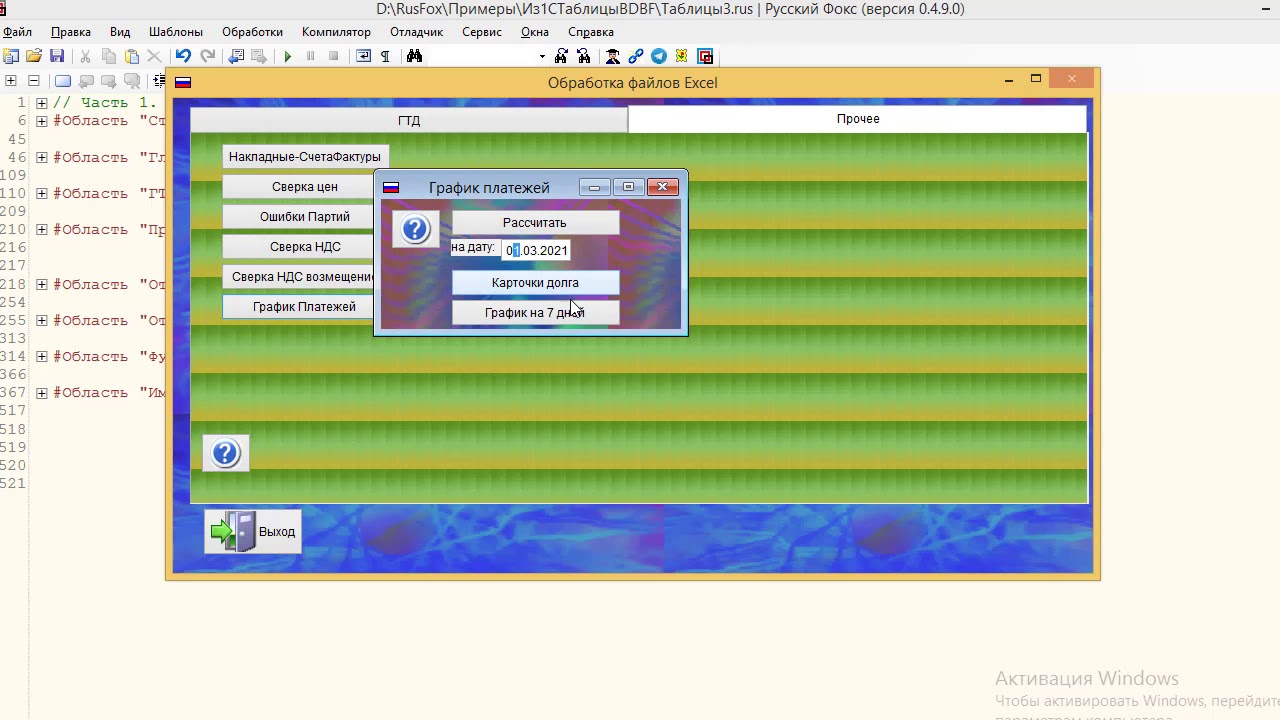Create a new file from the toolbar
The height and width of the screenshot is (720, 1280).
point(11,56)
